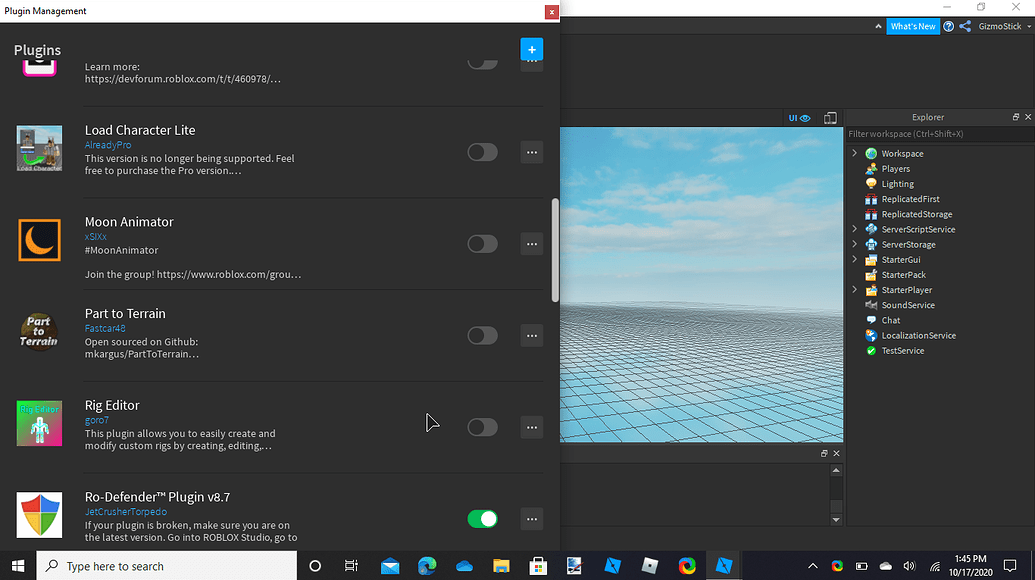
Task: Open the Fastcar48 creator link
Action: 105,329
